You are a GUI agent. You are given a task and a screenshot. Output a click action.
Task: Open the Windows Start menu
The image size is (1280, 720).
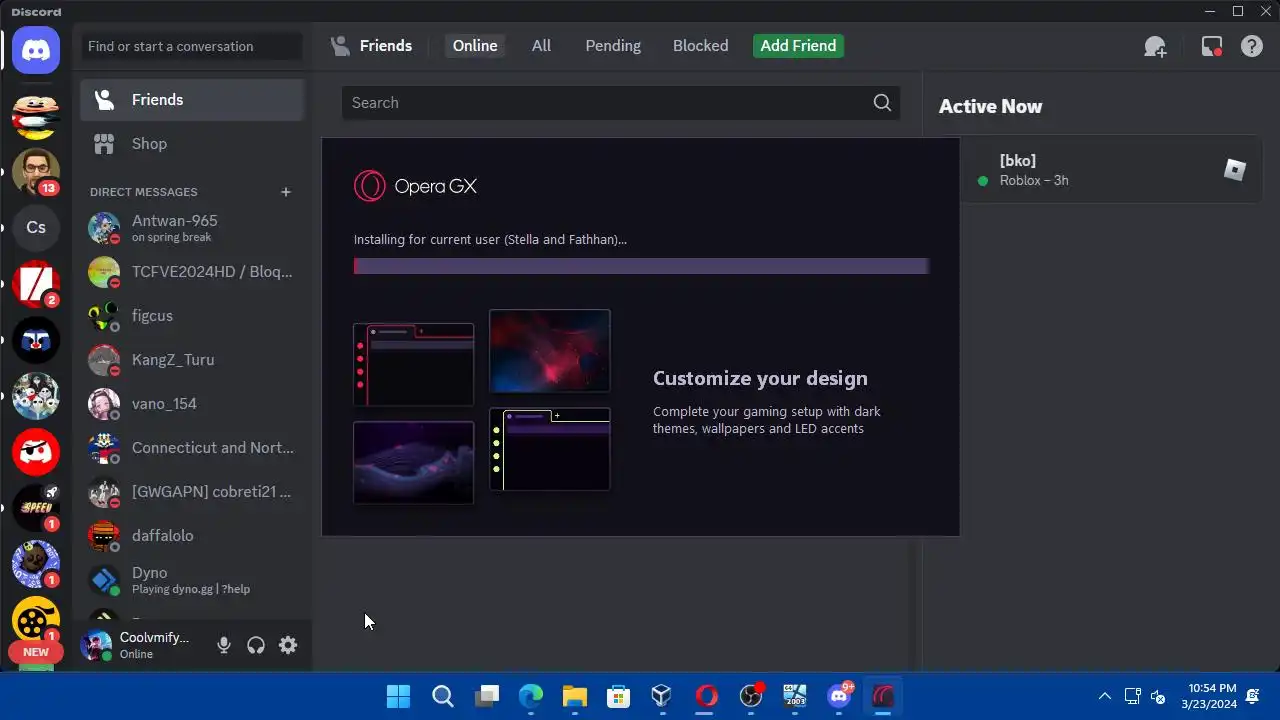point(398,696)
